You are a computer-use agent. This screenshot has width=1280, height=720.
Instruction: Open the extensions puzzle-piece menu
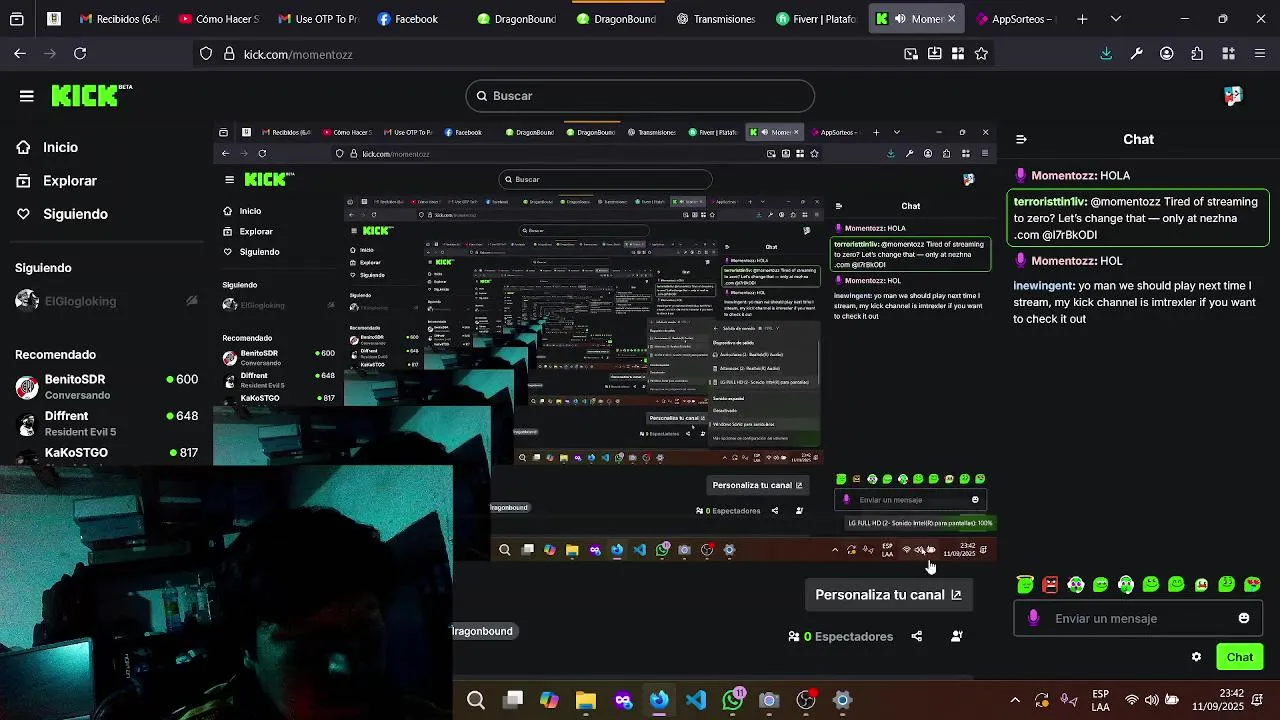pos(1197,54)
